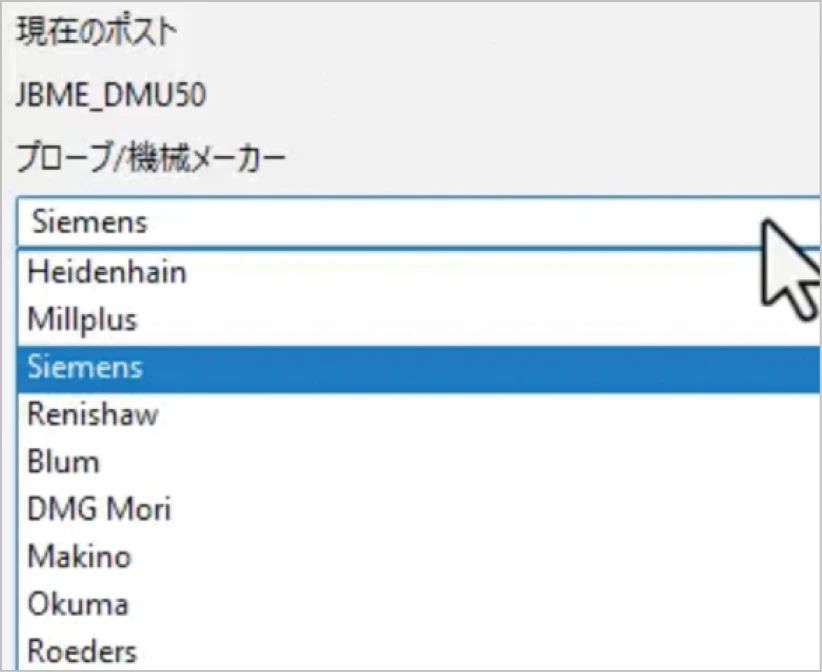Switch the selection to Renishaw

pyautogui.click(x=92, y=414)
